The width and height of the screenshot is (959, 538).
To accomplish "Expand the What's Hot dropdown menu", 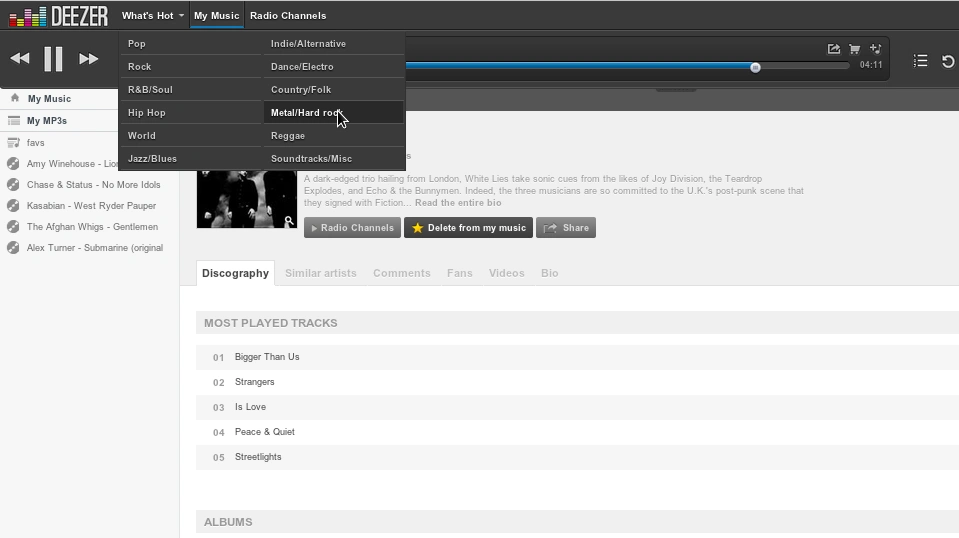I will pyautogui.click(x=152, y=16).
